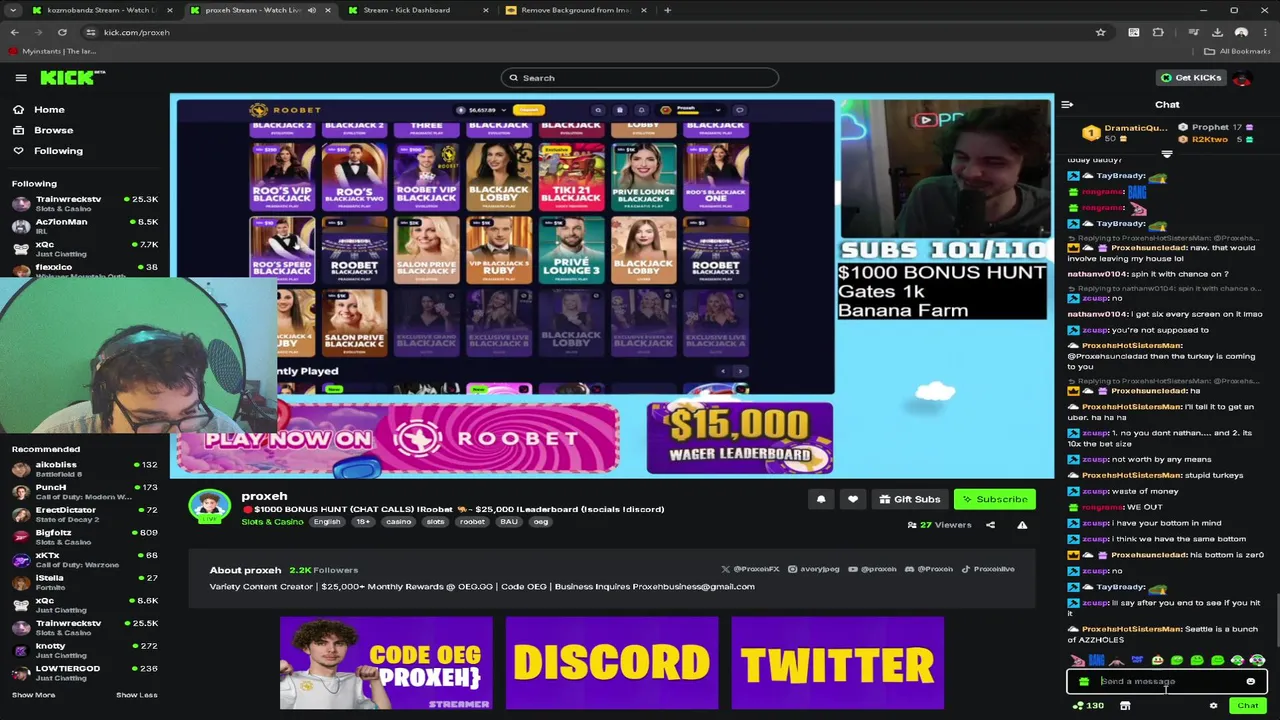1280x720 pixels.
Task: Reload the page
Action: tap(62, 32)
